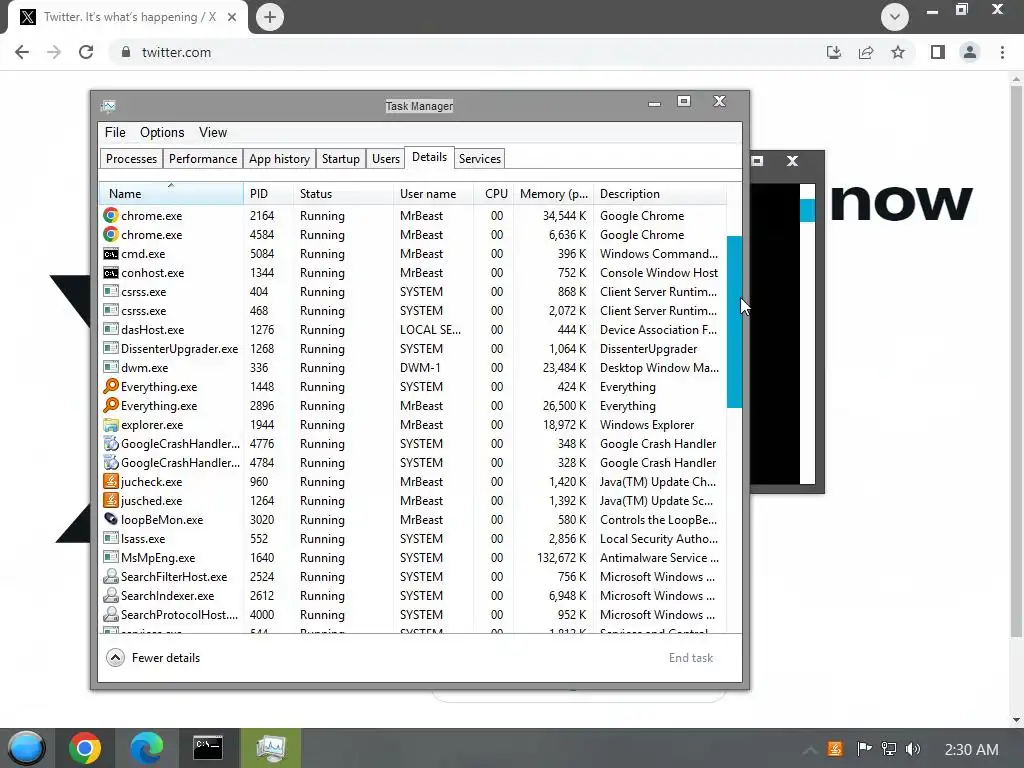This screenshot has height=768, width=1024.
Task: Select the MsMpEng.exe process row
Action: (413, 558)
